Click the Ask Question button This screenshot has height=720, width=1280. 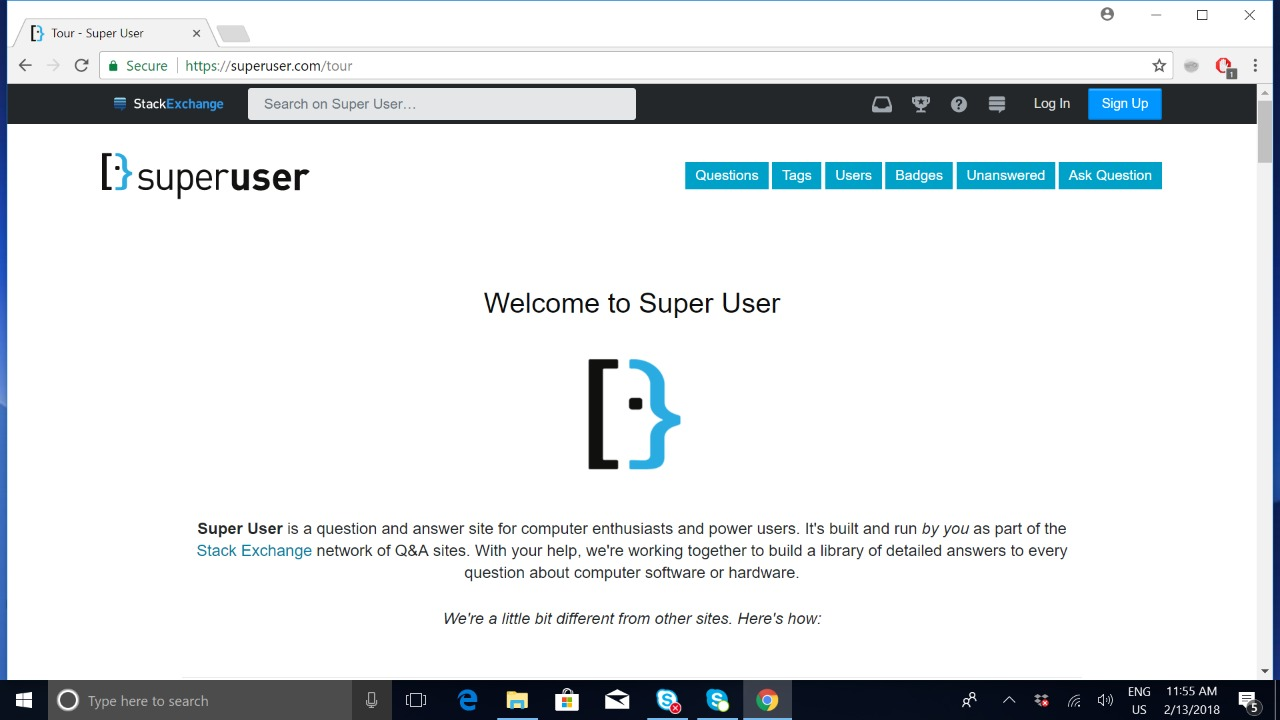(x=1110, y=175)
